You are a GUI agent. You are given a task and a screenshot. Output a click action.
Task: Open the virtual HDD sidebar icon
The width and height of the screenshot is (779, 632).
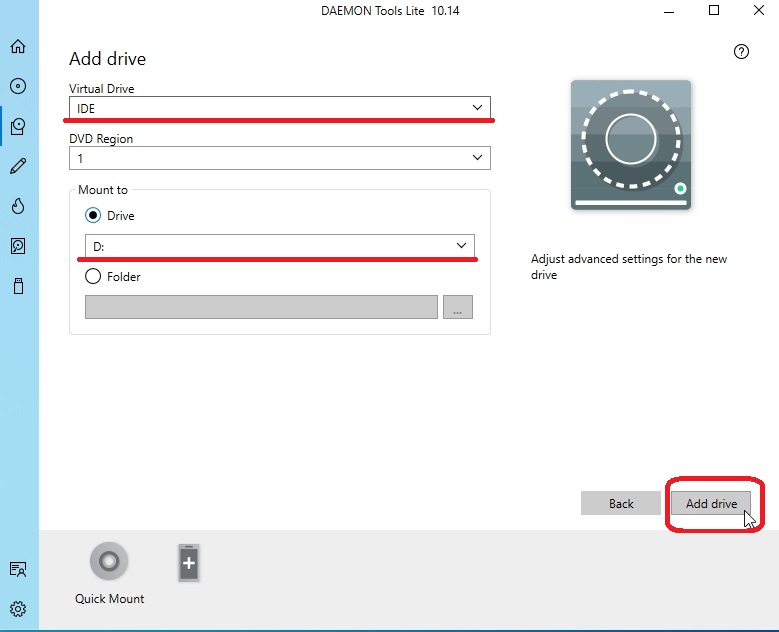pyautogui.click(x=18, y=246)
